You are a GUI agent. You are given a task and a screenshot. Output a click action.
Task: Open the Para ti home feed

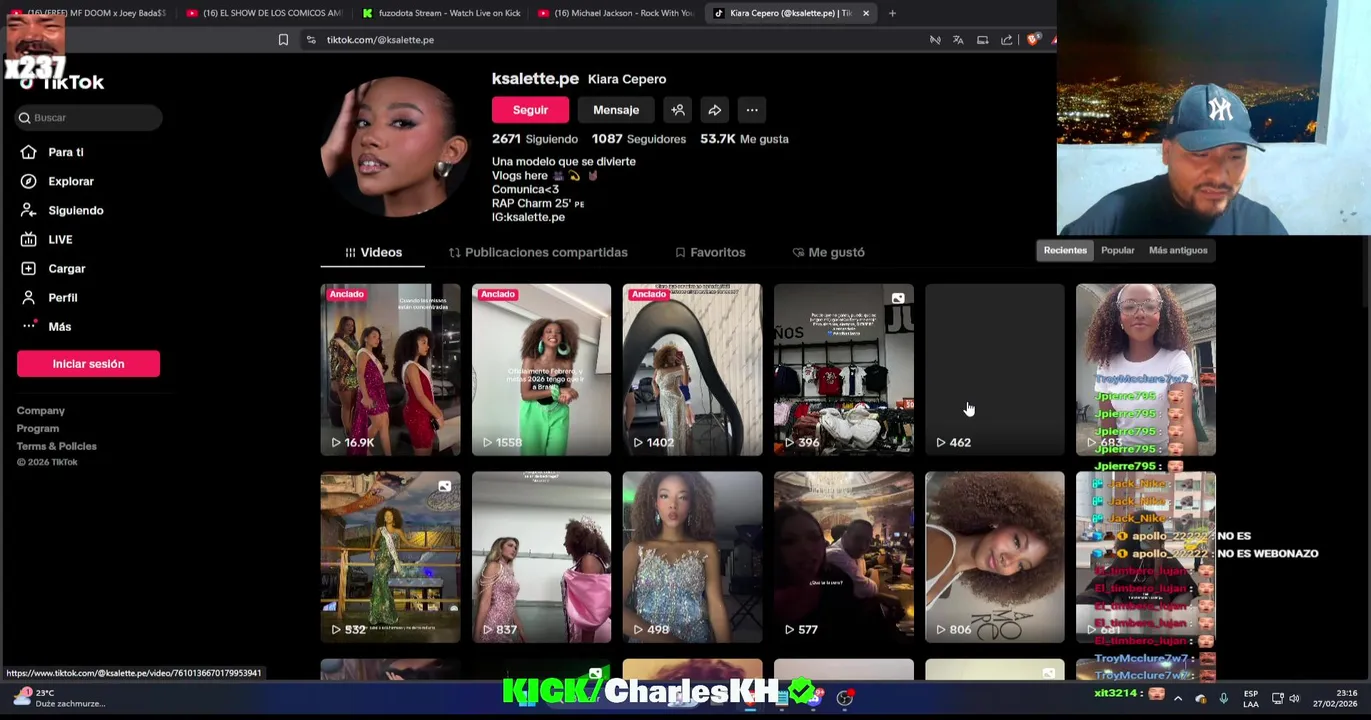click(x=65, y=152)
